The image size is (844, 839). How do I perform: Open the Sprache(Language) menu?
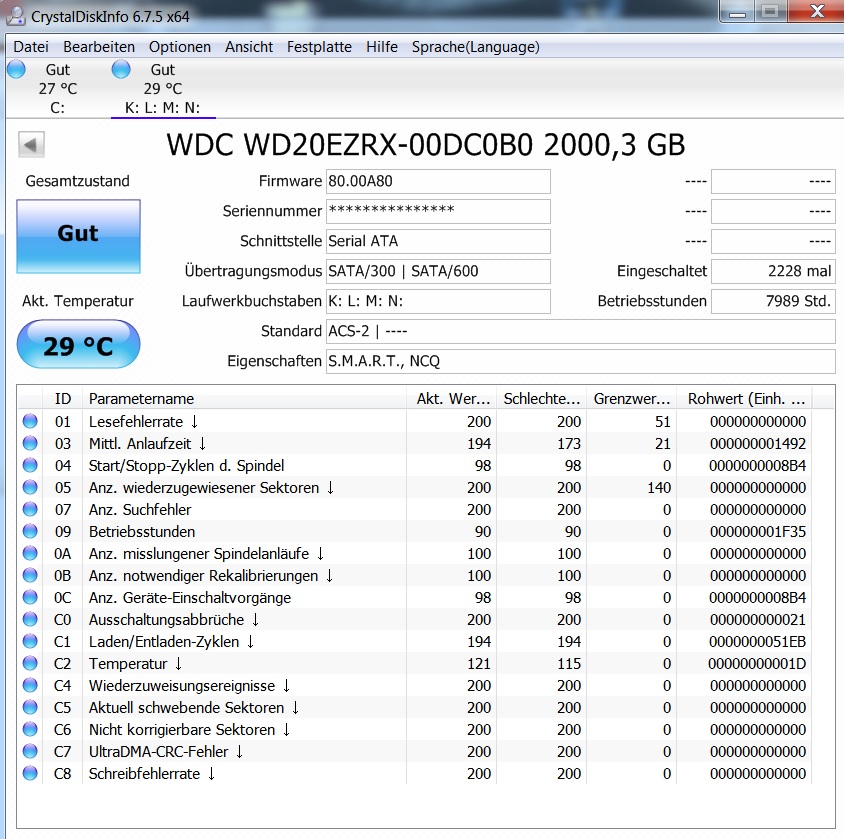pos(475,47)
